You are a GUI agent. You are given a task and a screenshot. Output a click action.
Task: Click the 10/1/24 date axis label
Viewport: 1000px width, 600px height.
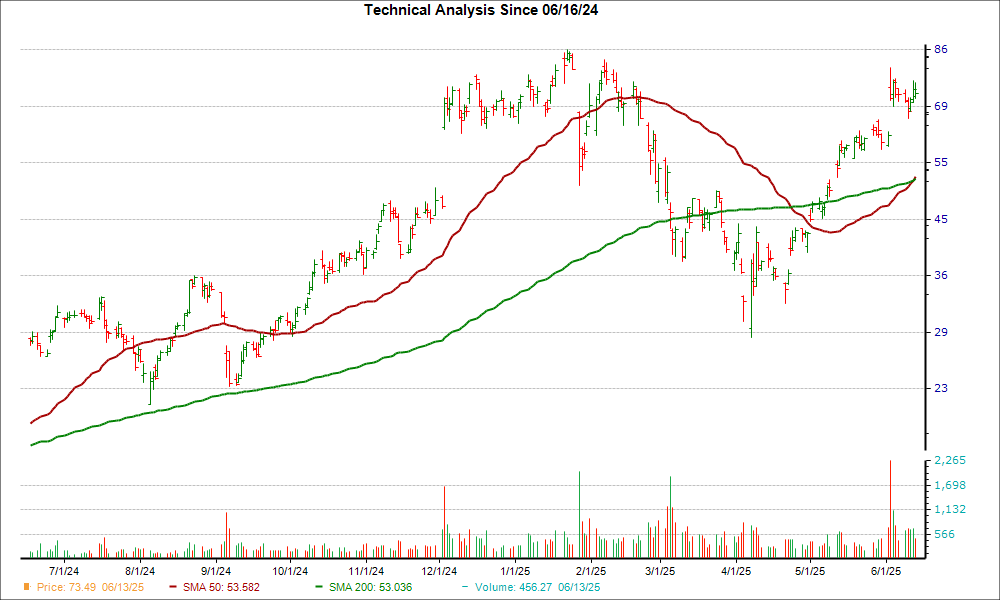pos(290,571)
